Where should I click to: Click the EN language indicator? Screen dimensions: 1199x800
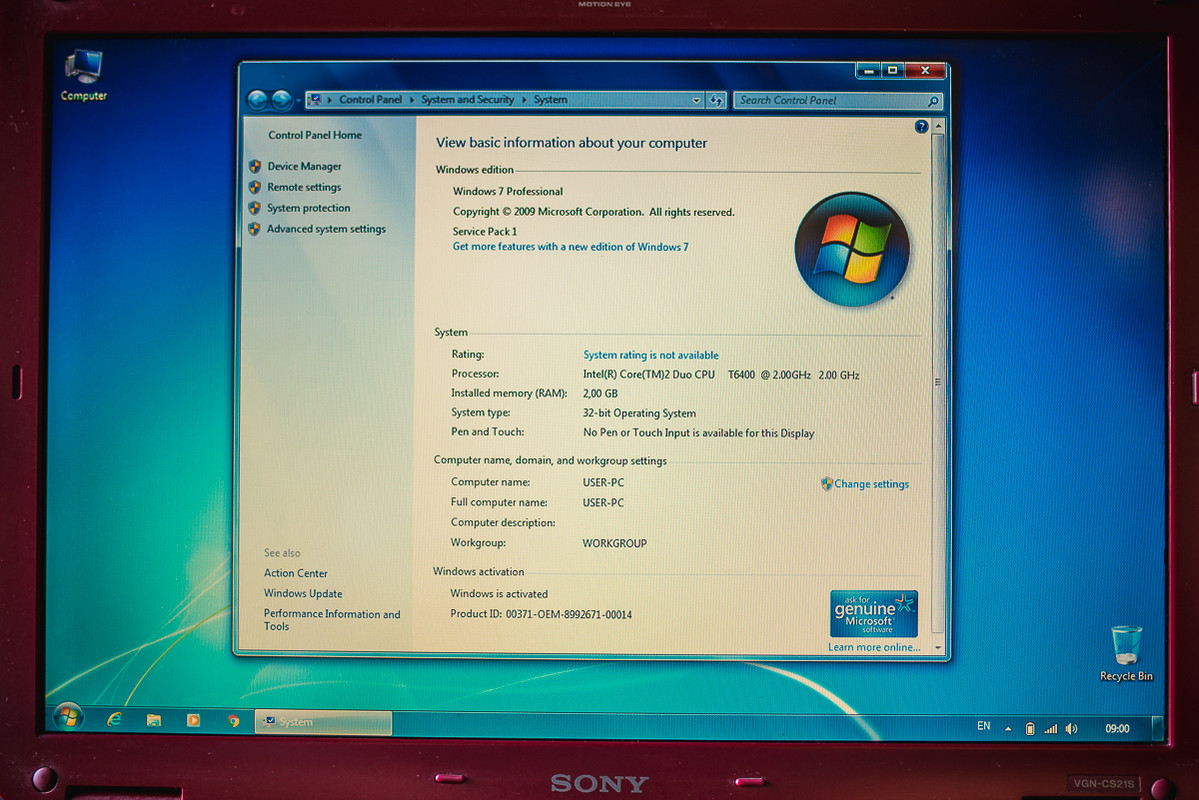983,726
